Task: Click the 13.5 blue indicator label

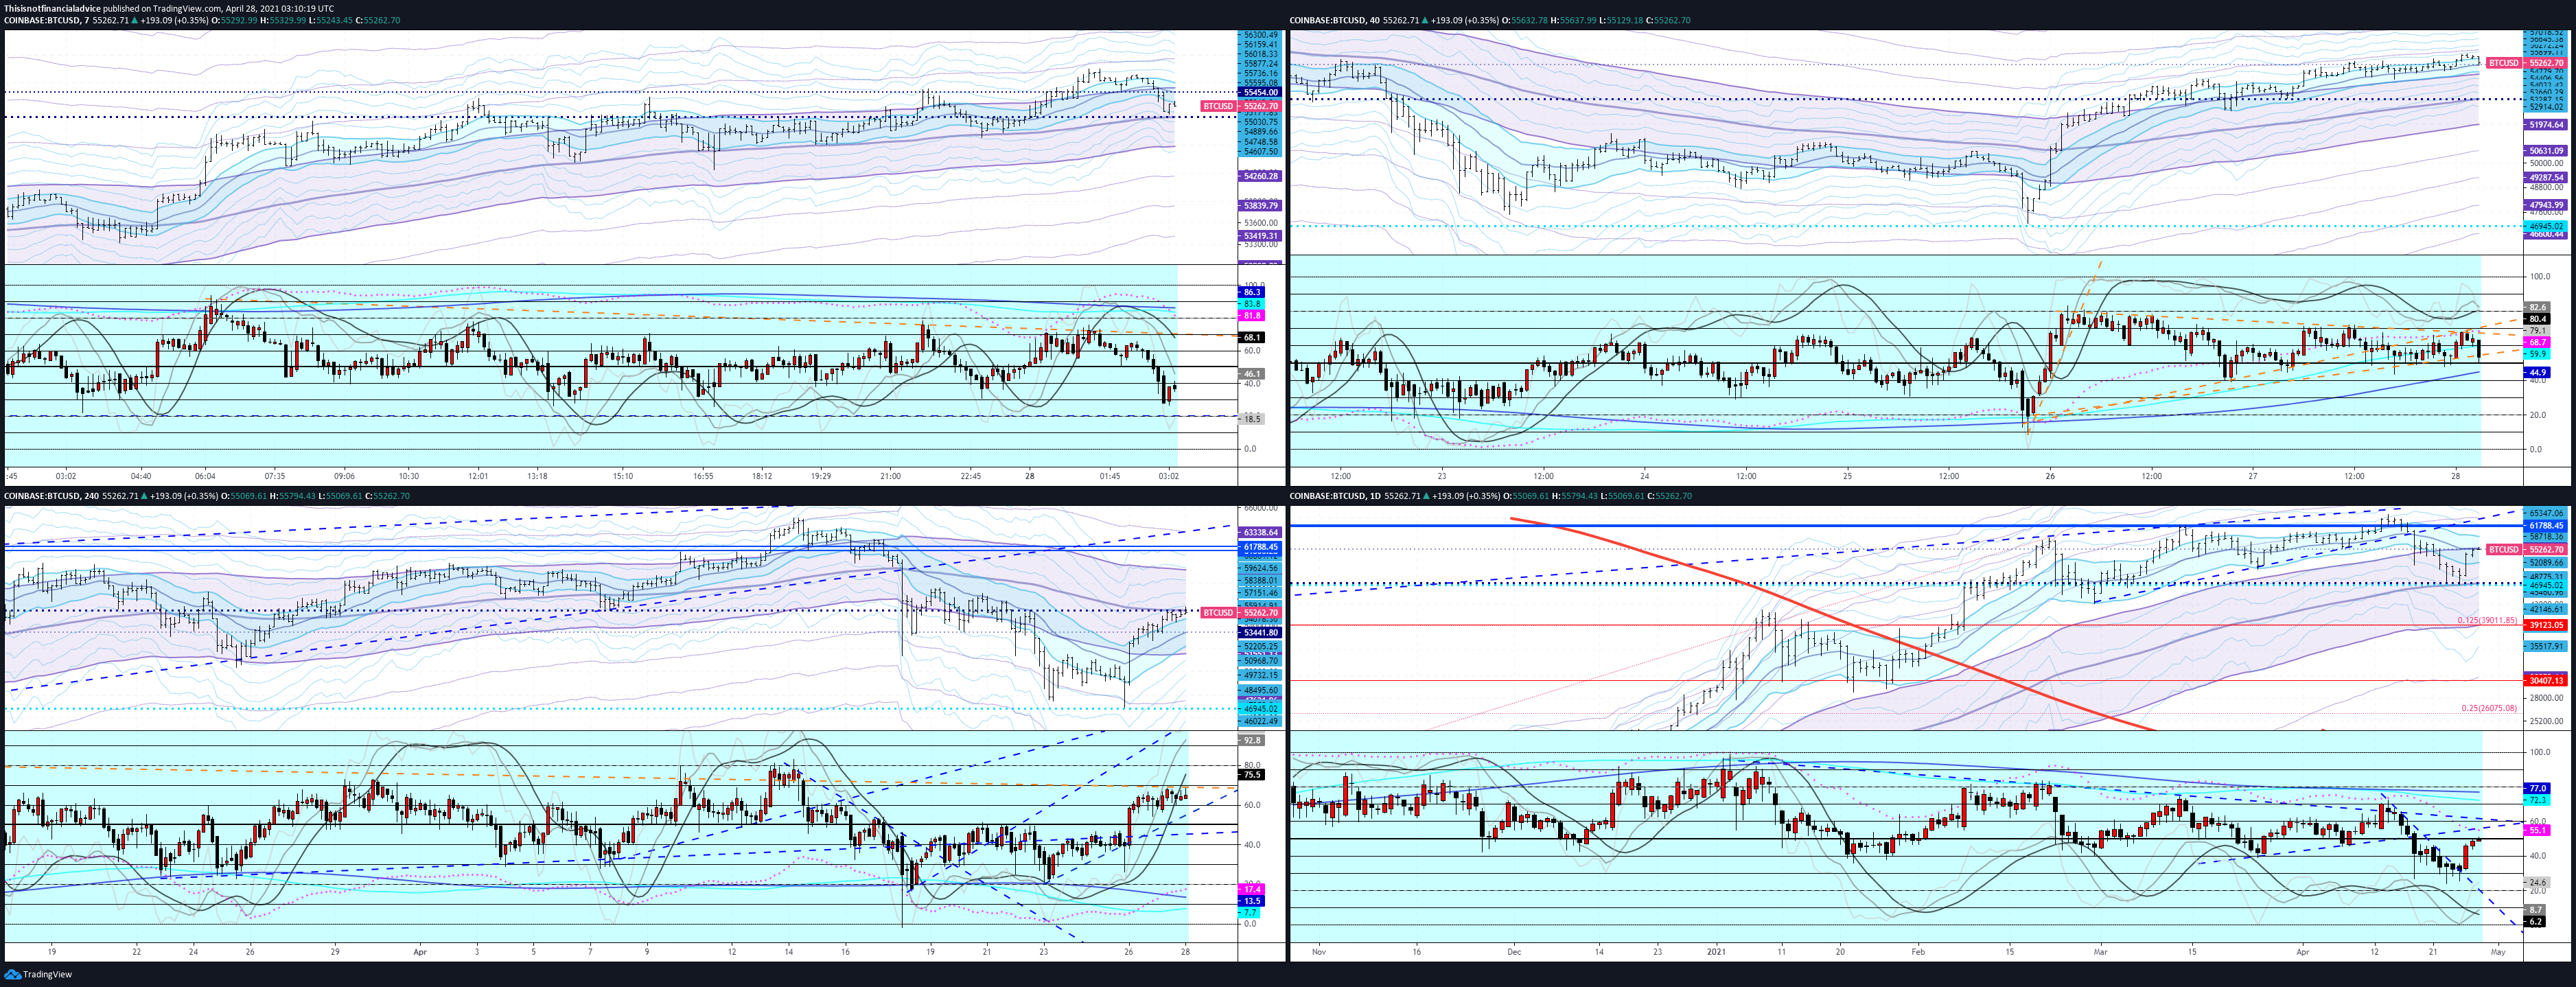Action: [x=1251, y=901]
